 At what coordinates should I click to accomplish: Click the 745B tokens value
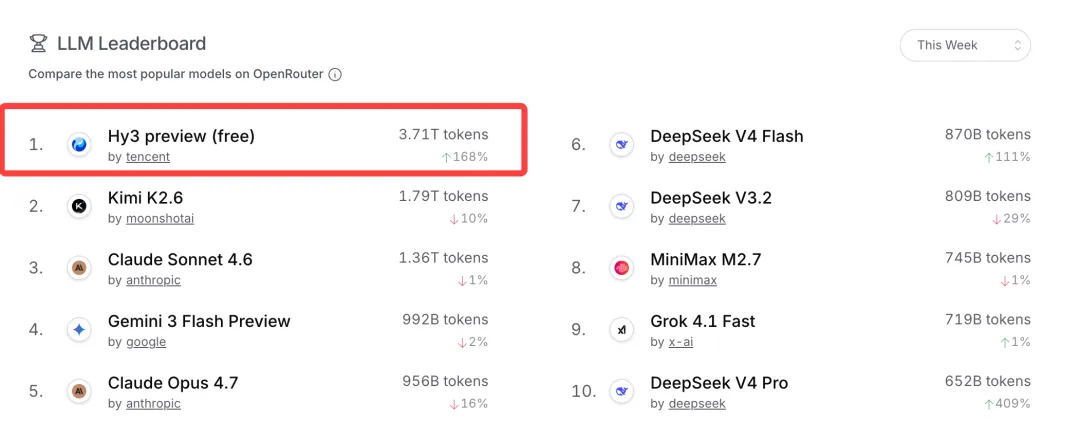[x=988, y=258]
